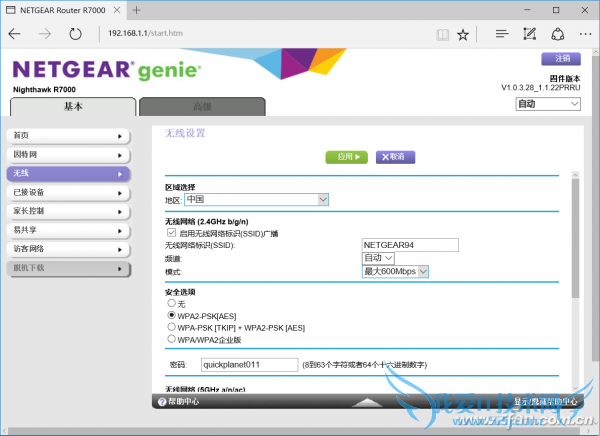Viewport: 600px width, 436px height.
Task: Click the 已接设备 menu arrow
Action: point(120,193)
